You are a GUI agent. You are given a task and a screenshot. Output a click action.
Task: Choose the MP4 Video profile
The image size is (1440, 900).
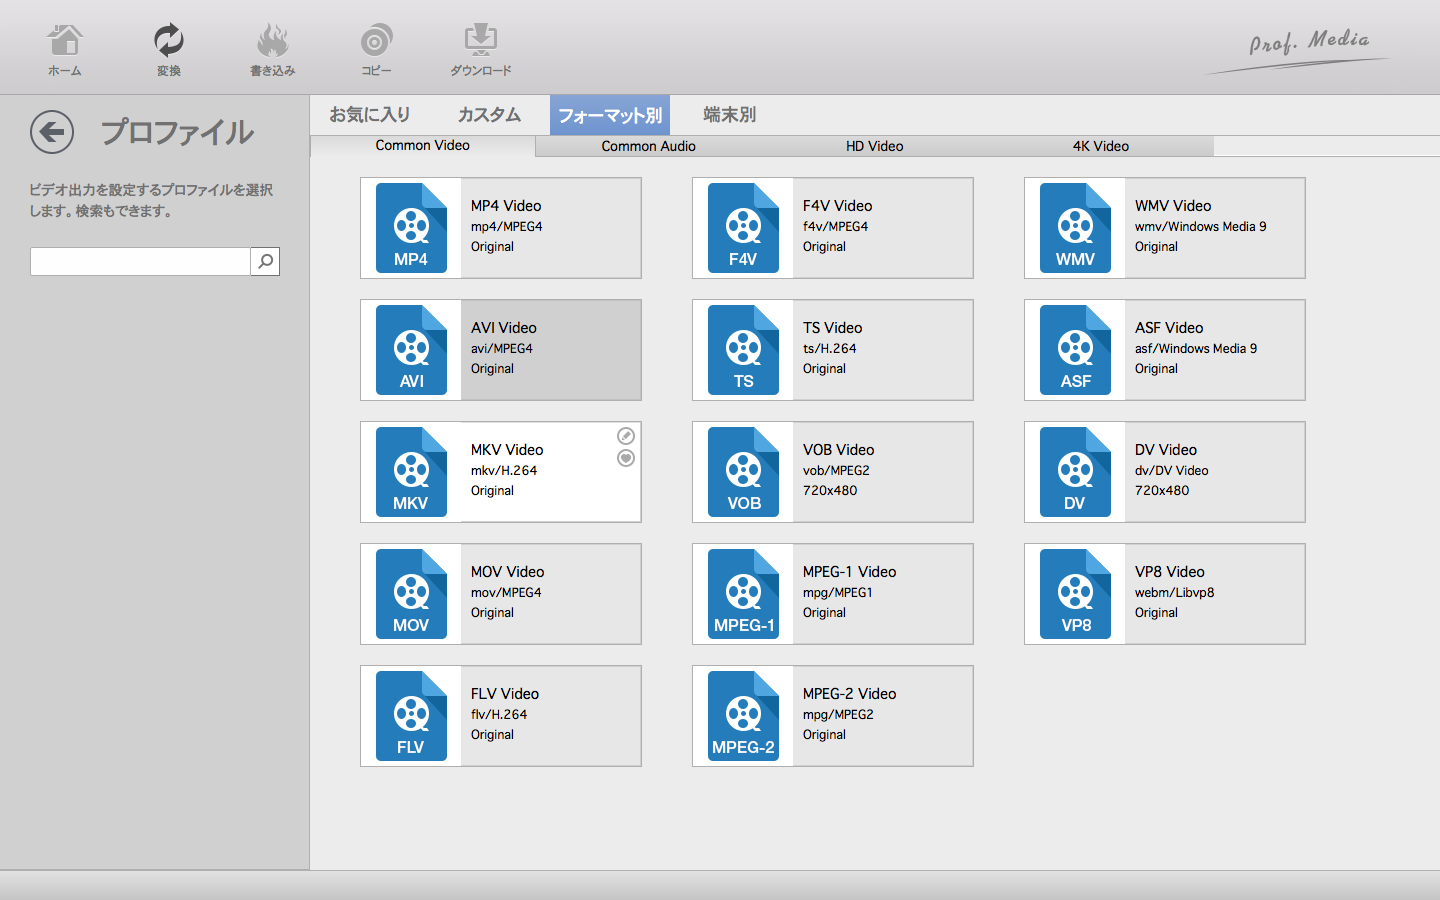[500, 228]
